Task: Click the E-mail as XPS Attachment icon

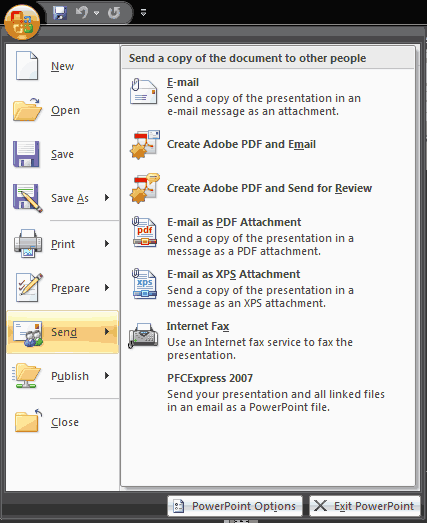Action: (144, 284)
